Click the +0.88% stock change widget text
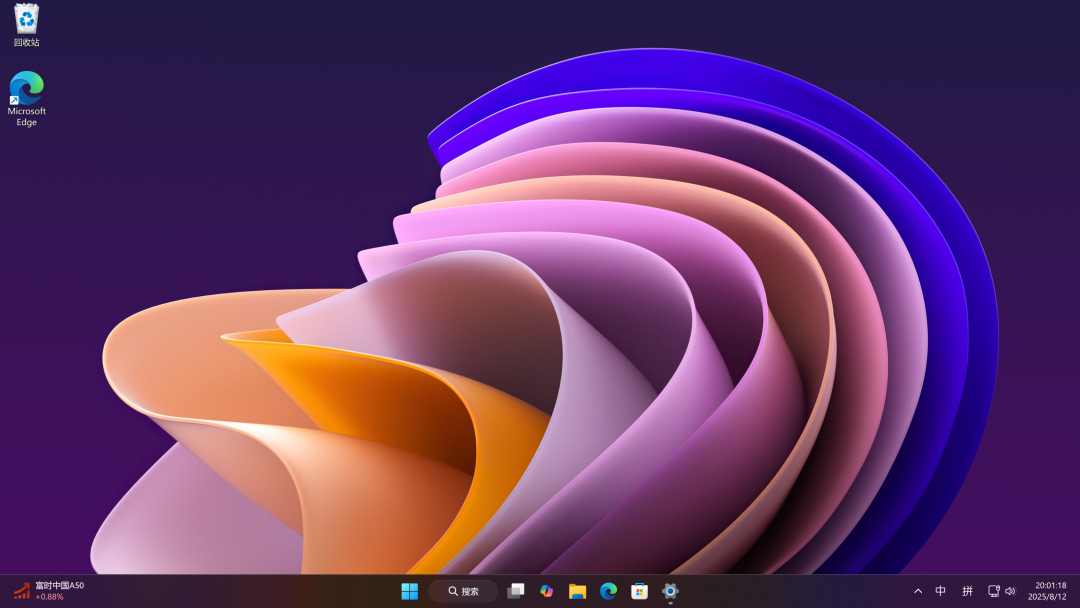 click(50, 597)
